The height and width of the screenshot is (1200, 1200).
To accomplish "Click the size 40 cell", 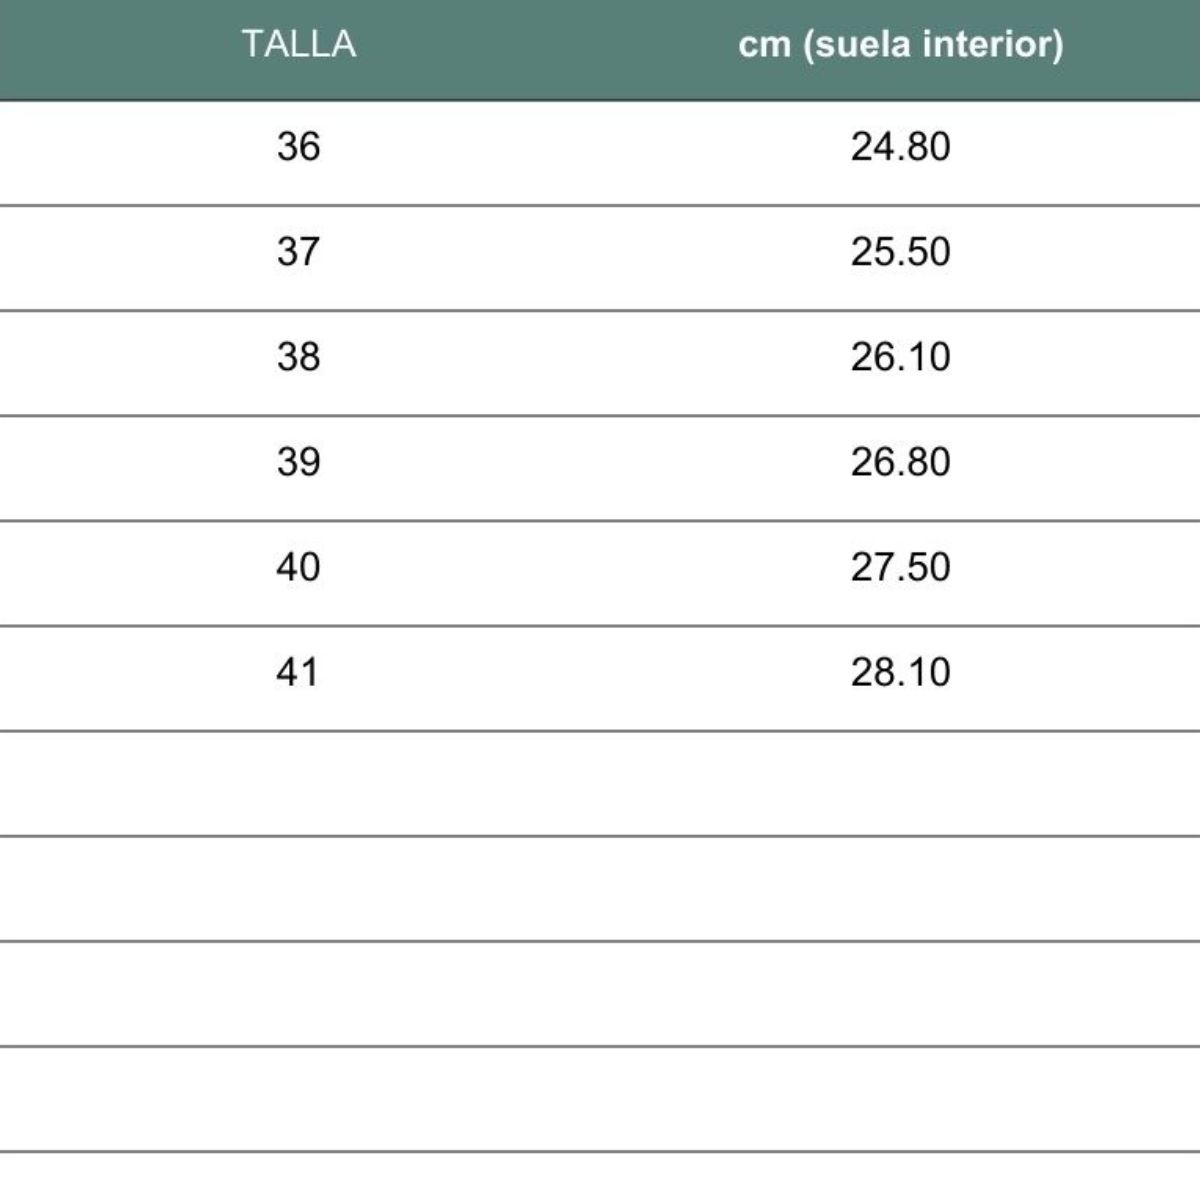I will pyautogui.click(x=298, y=567).
